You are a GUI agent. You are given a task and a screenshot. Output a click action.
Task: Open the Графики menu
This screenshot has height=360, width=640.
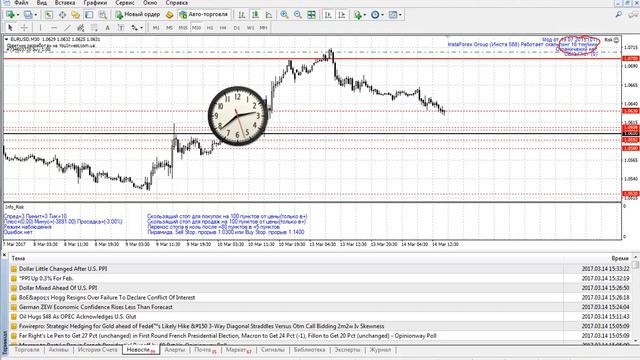pos(95,3)
